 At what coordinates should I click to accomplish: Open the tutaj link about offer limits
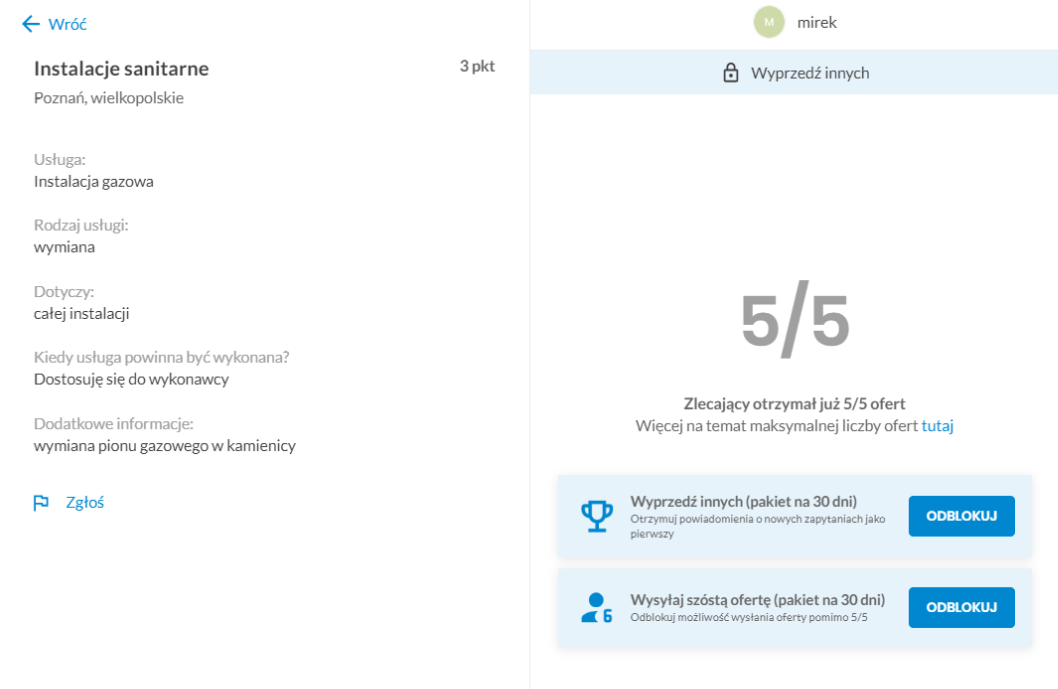pos(937,426)
